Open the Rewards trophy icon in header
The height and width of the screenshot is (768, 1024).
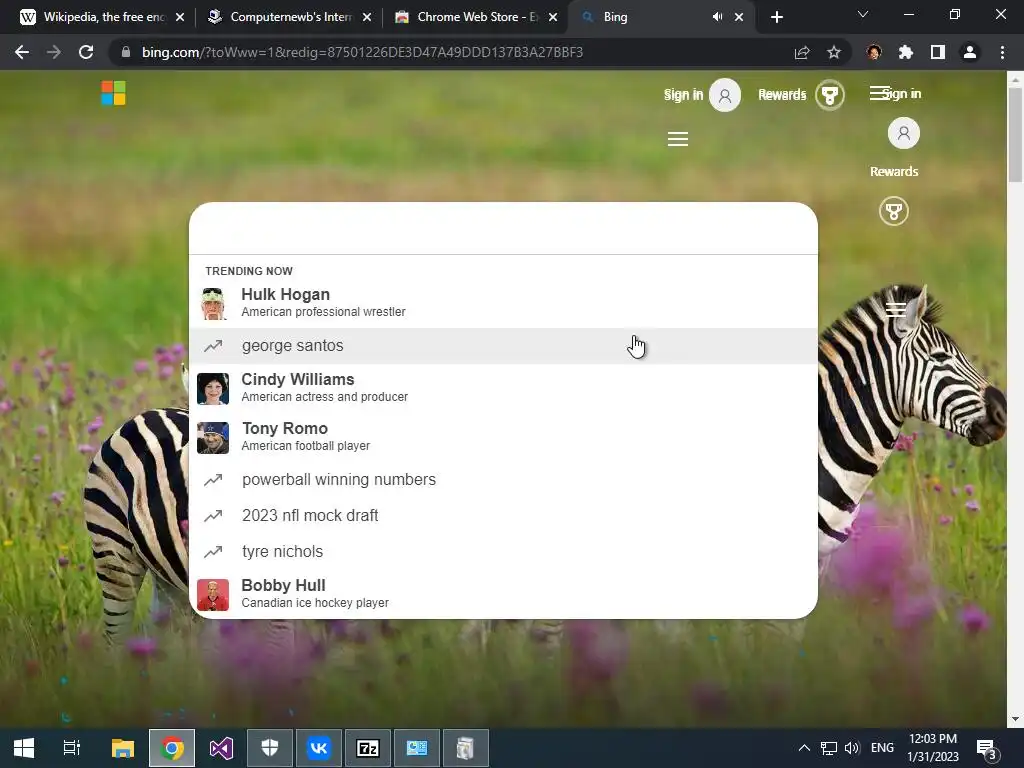[829, 95]
